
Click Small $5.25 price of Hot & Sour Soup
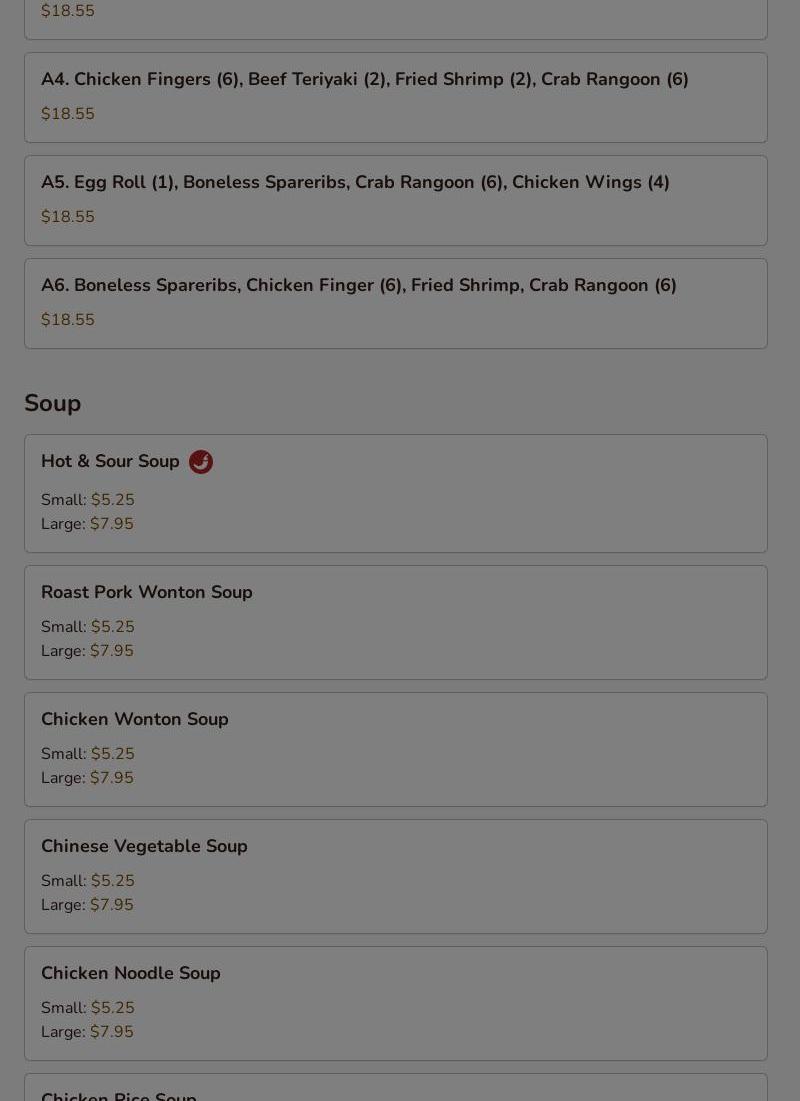88,500
